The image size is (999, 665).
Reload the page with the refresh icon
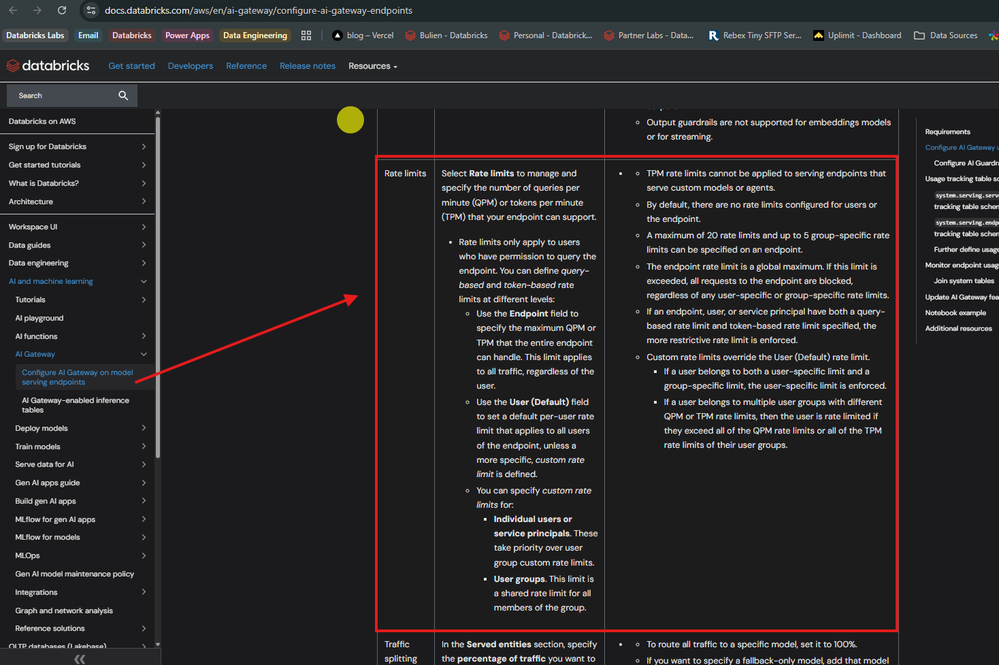pyautogui.click(x=62, y=10)
